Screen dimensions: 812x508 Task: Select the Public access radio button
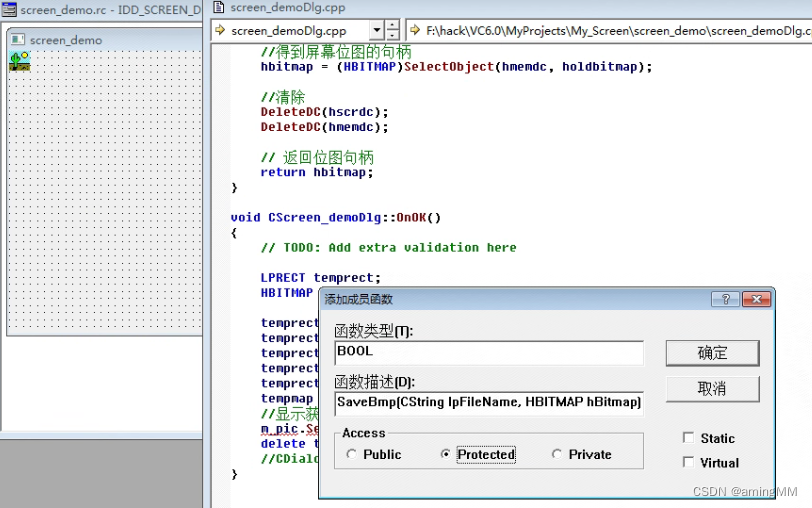(x=352, y=454)
